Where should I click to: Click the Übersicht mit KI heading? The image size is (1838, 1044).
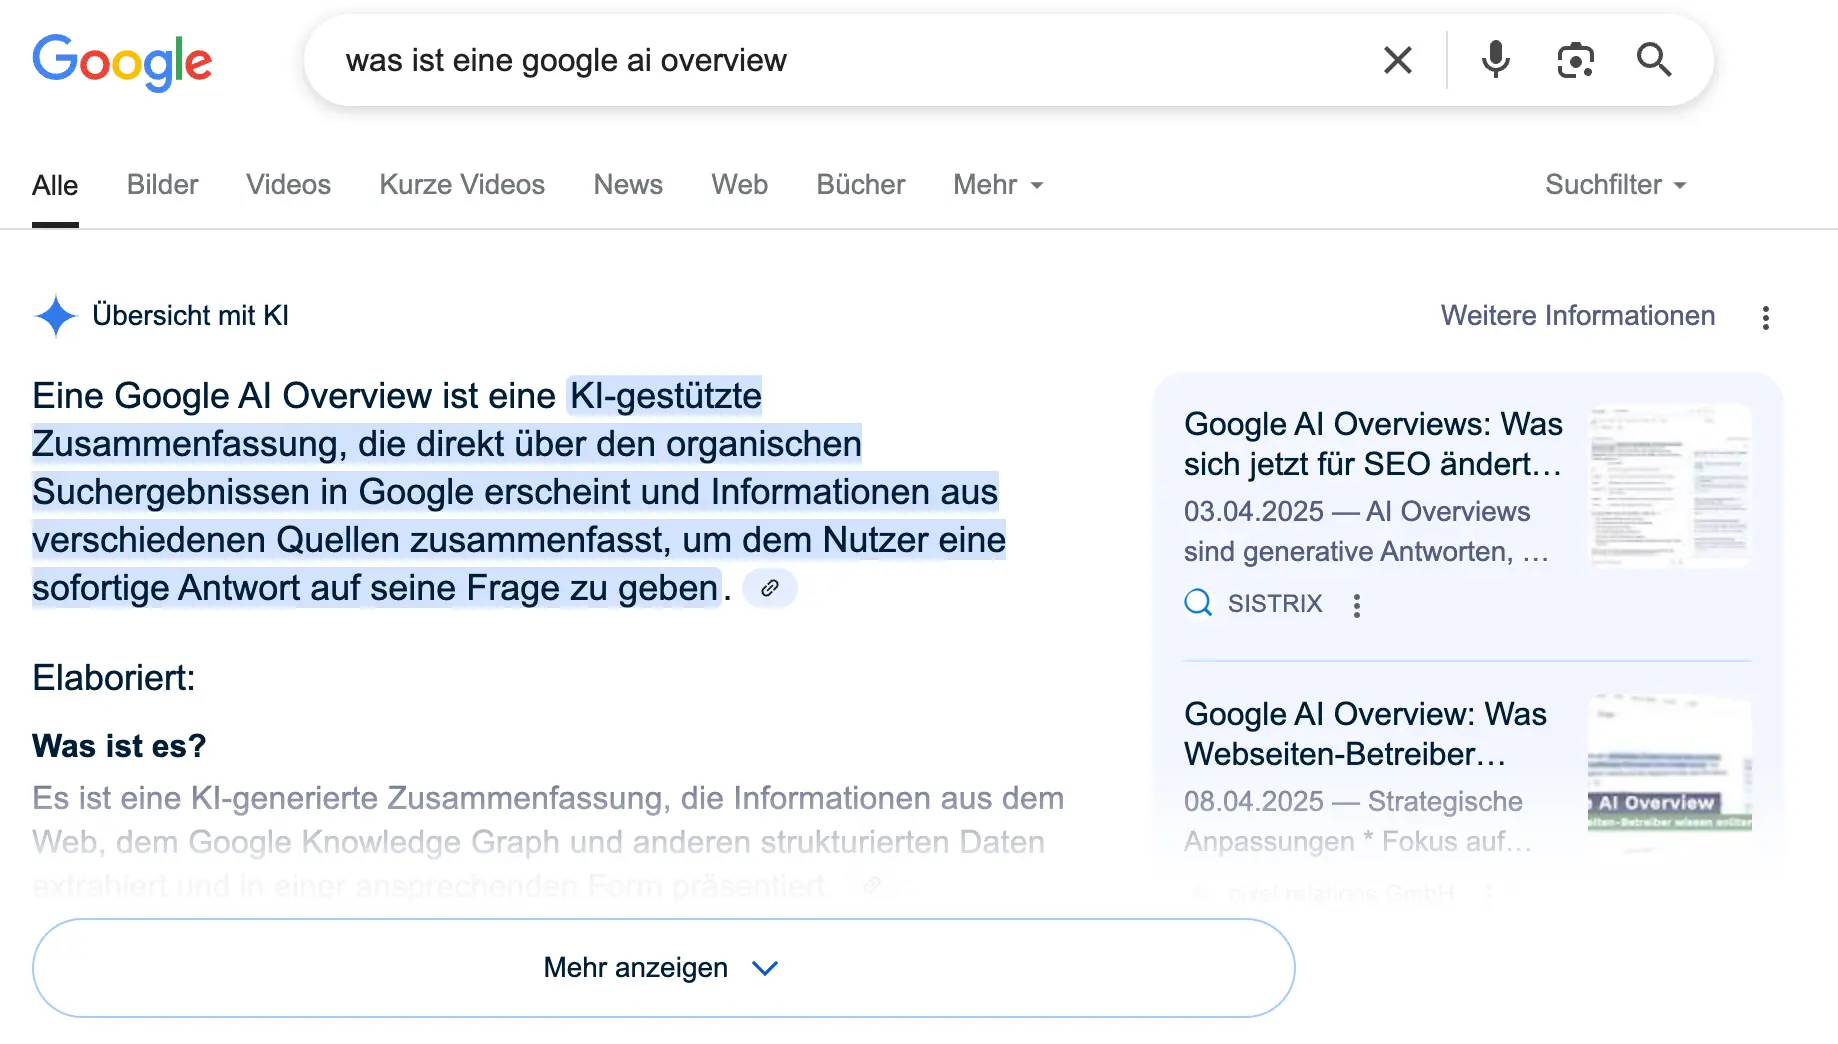(x=190, y=316)
